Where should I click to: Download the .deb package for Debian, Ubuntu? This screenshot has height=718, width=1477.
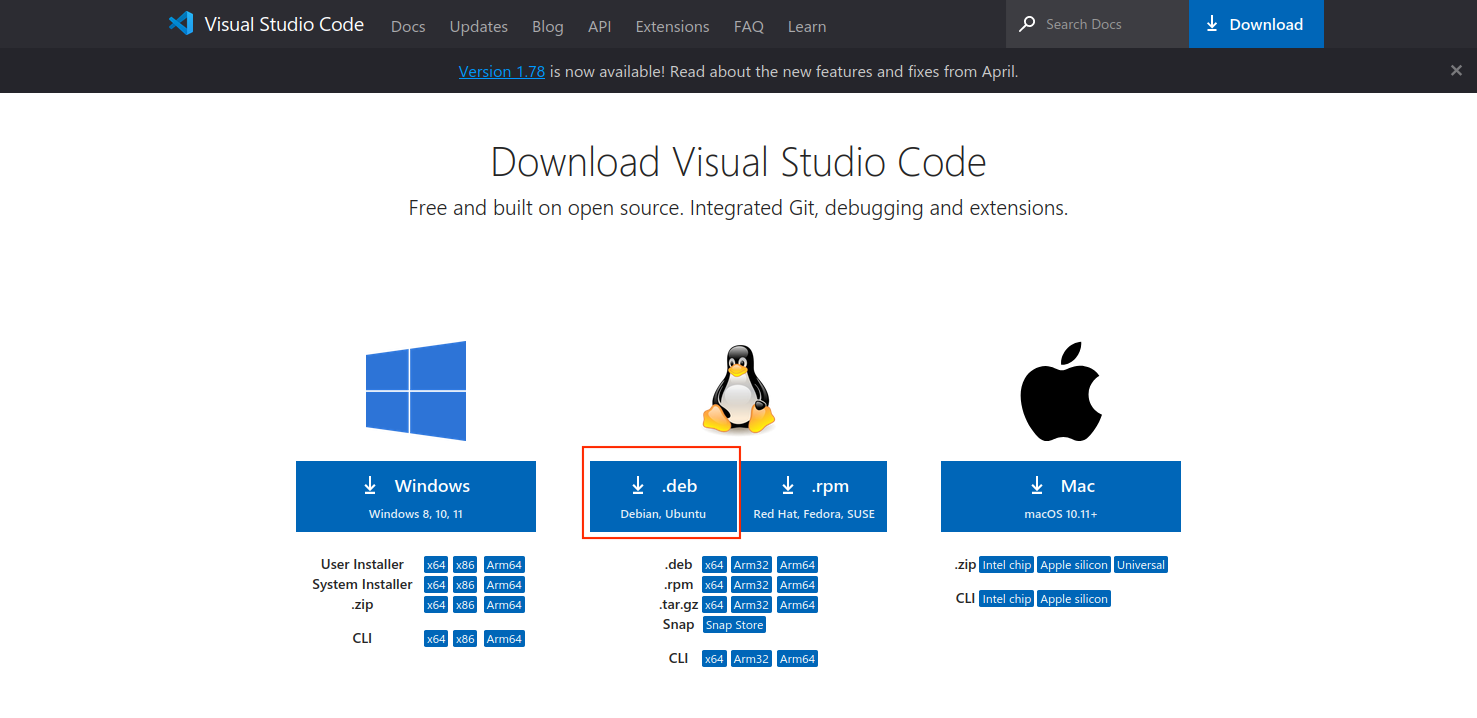click(x=663, y=496)
